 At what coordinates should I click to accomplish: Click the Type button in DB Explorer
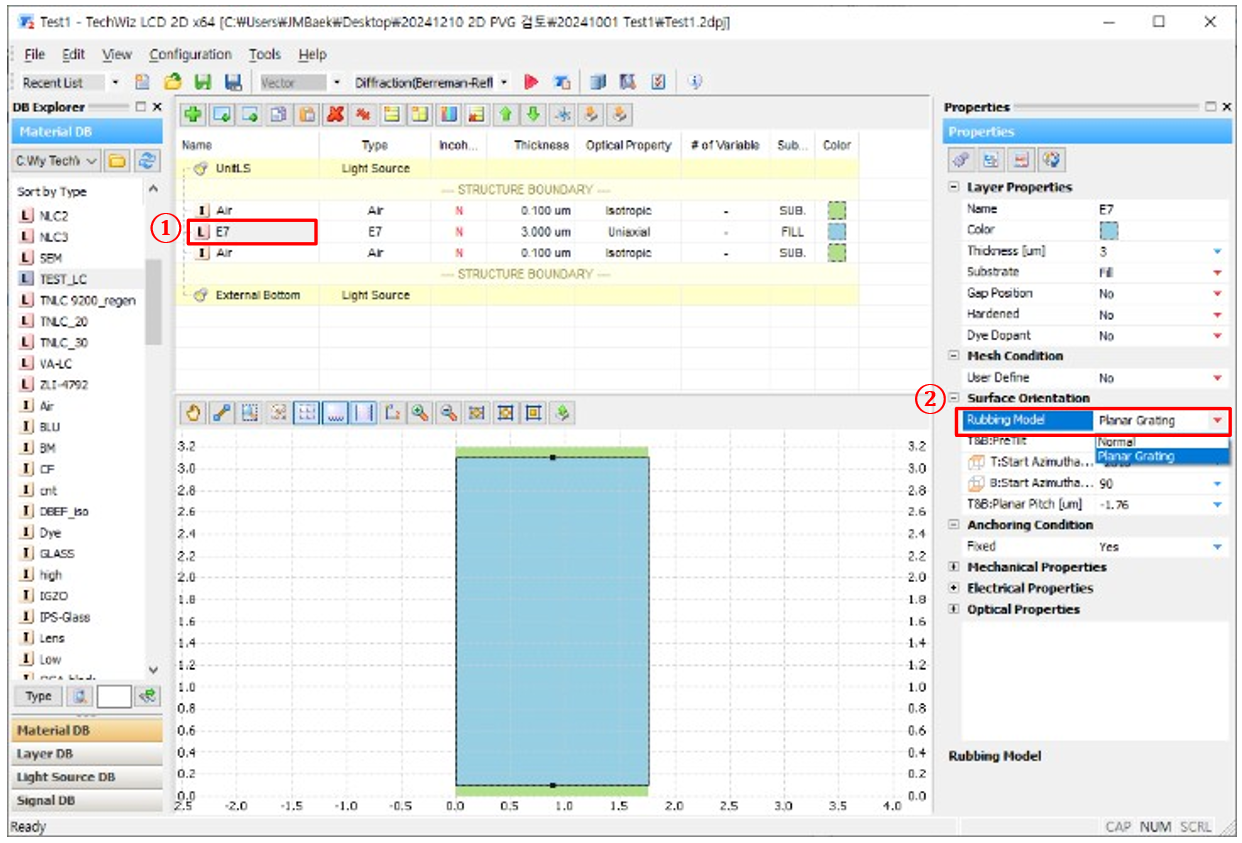[39, 697]
